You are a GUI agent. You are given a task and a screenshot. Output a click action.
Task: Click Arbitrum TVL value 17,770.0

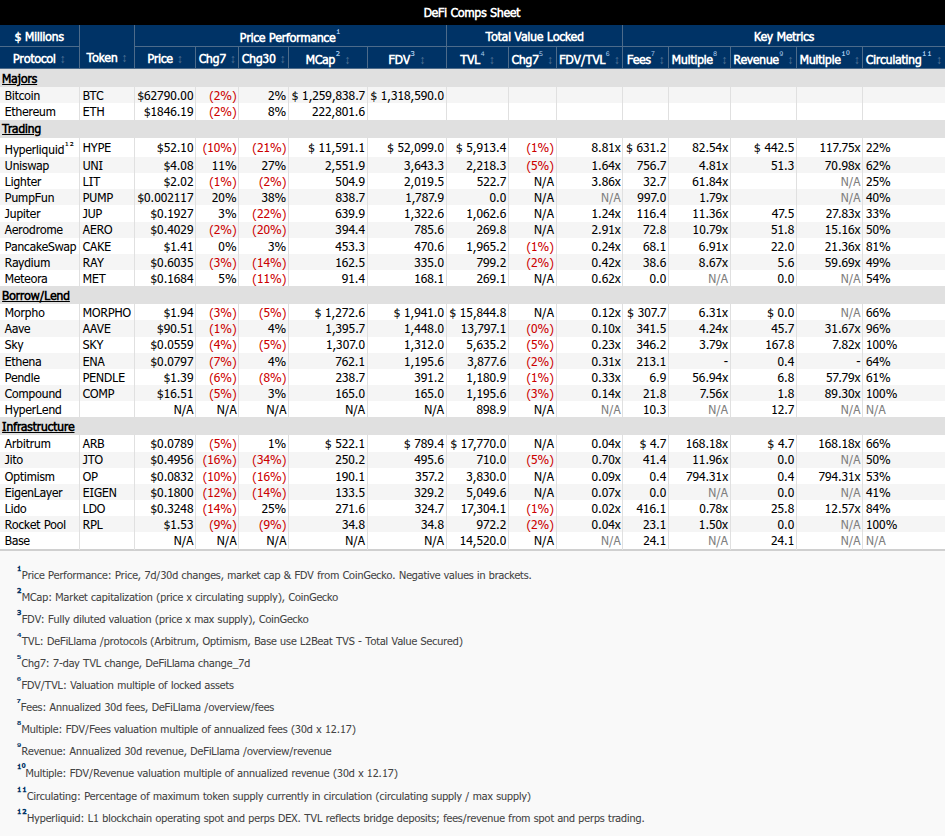click(479, 444)
